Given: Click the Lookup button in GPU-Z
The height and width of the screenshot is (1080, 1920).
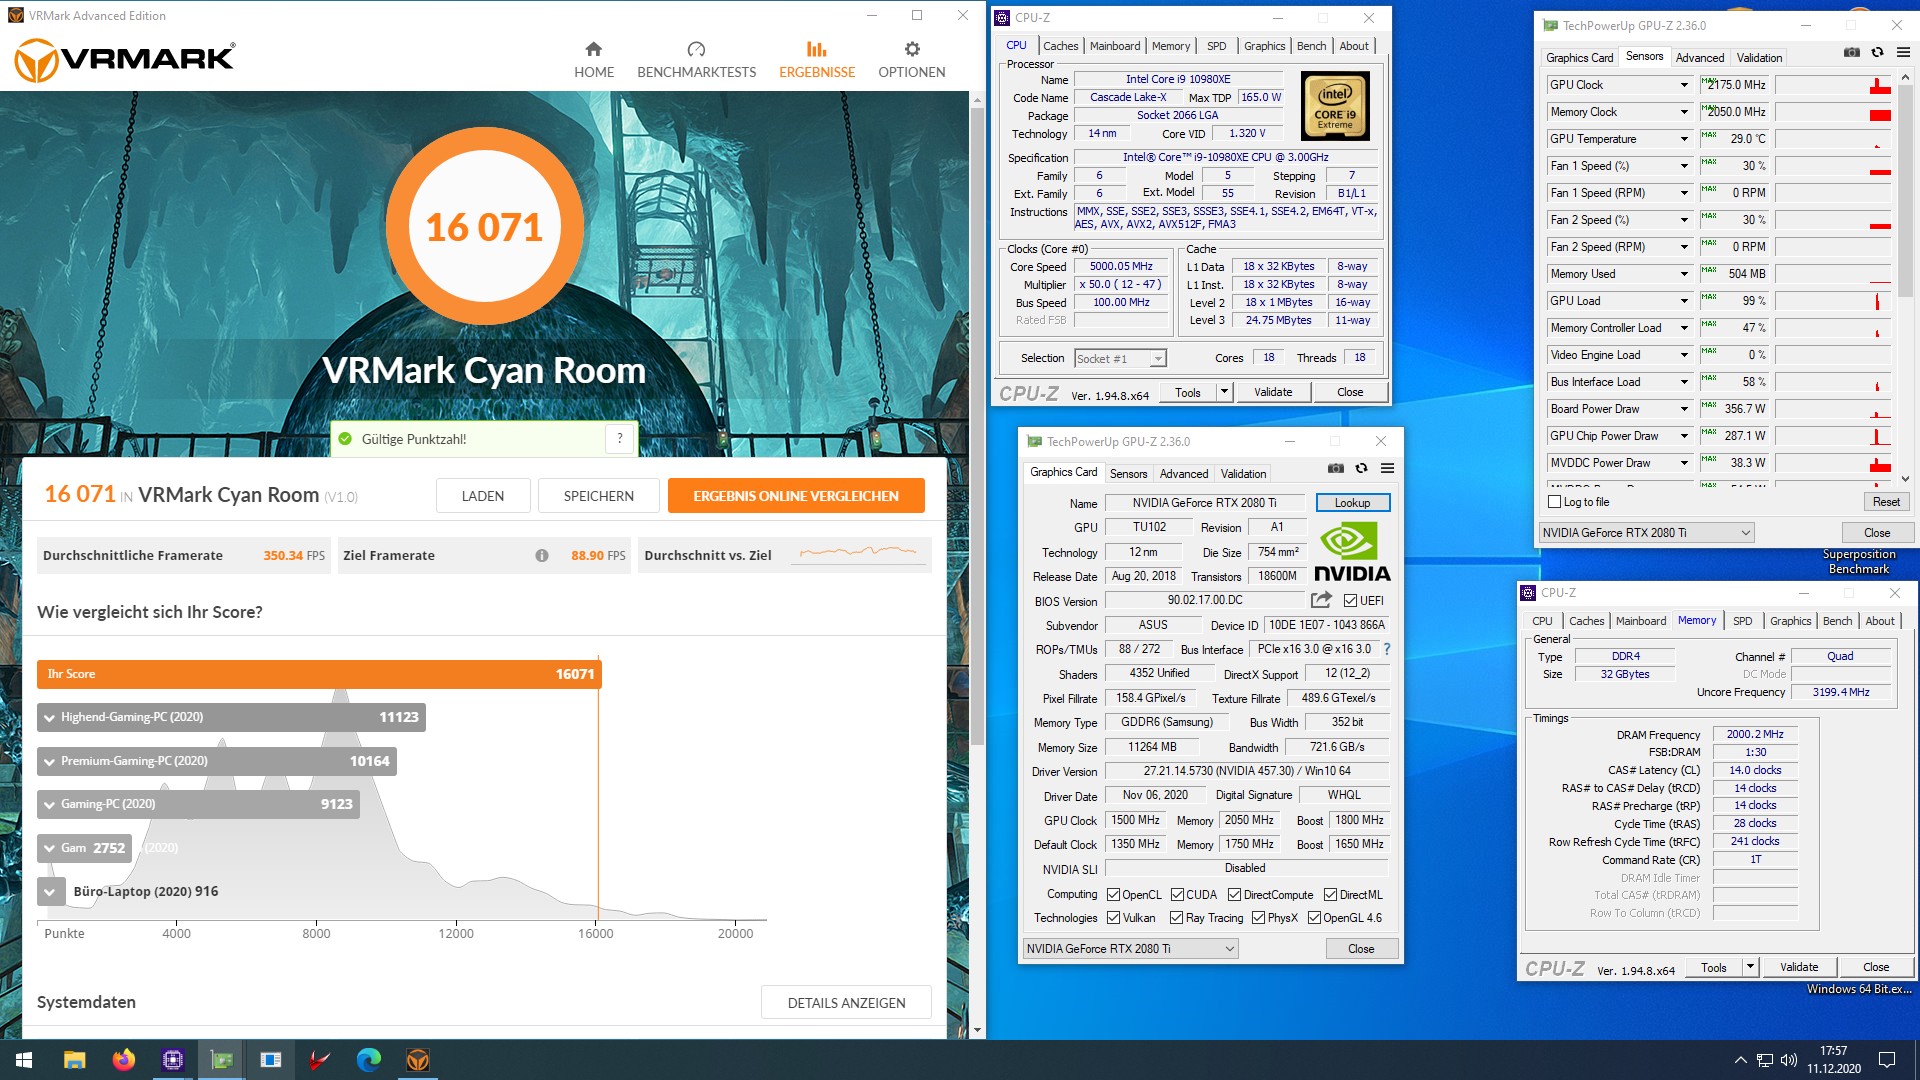Looking at the screenshot, I should (1353, 503).
